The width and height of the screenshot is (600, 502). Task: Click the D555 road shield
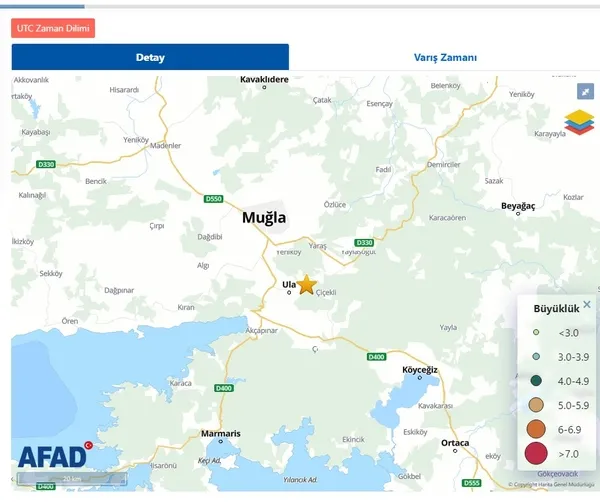coord(471,483)
